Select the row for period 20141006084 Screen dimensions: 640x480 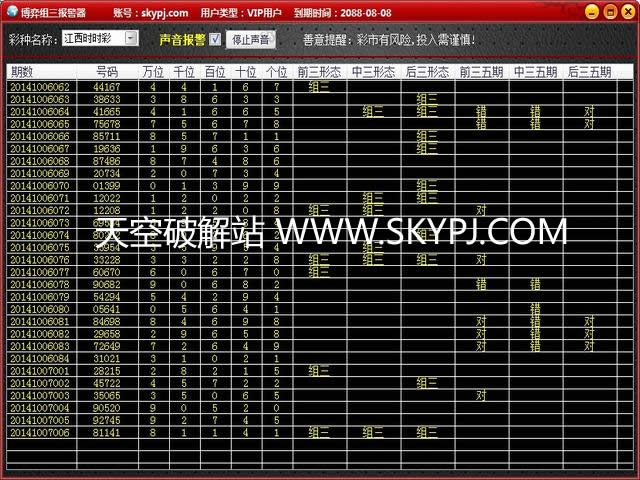point(40,358)
